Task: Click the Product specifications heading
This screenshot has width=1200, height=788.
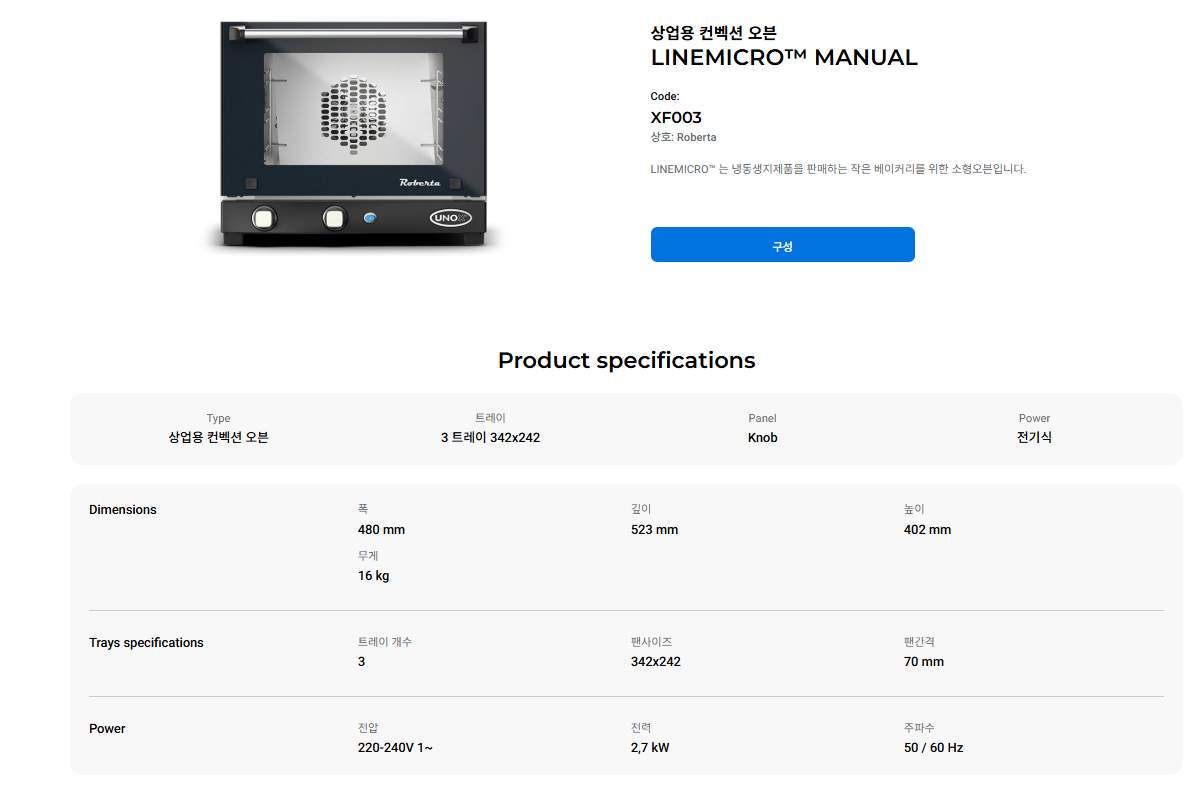Action: [x=626, y=360]
